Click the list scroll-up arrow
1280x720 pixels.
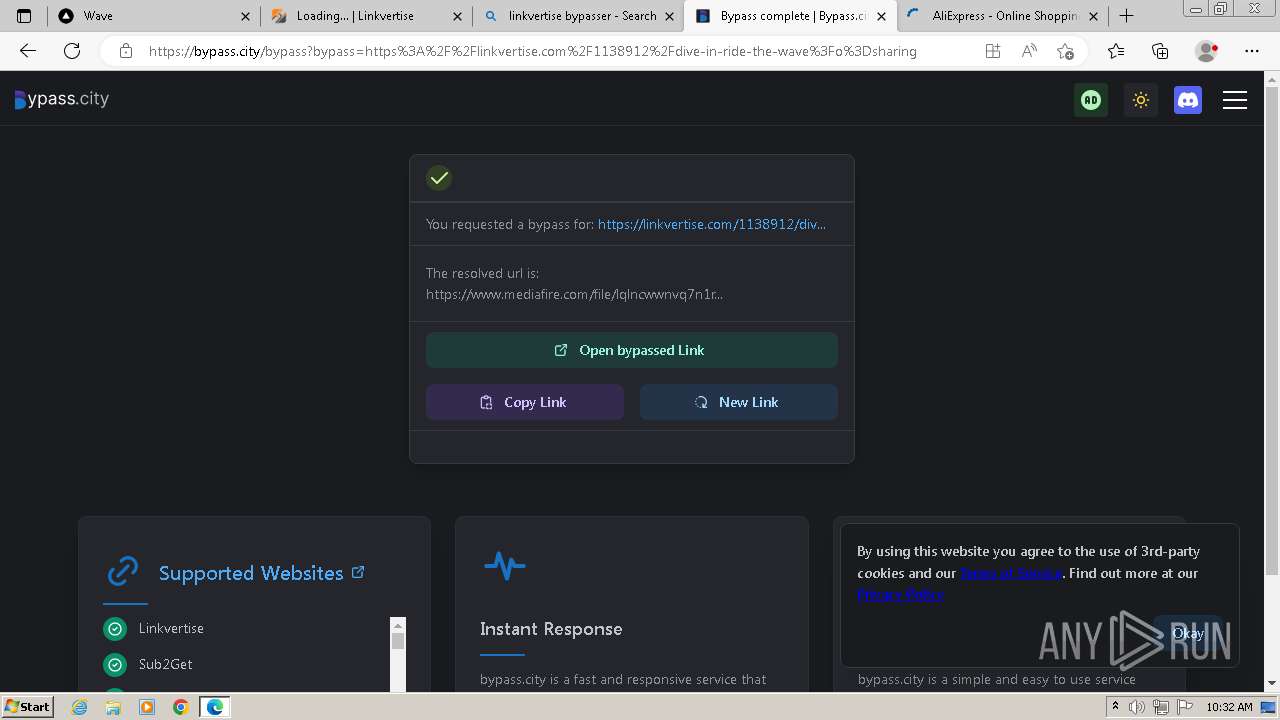coord(398,624)
